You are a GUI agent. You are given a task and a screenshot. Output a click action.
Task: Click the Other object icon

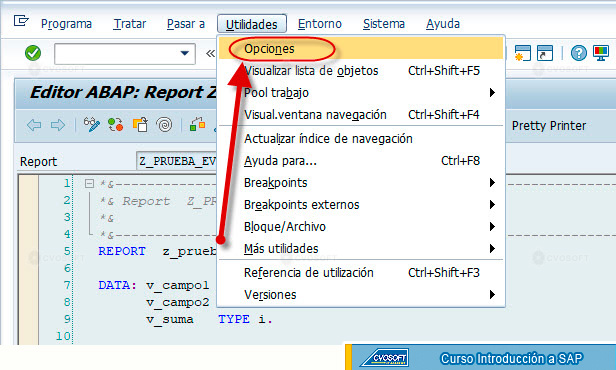[140, 125]
